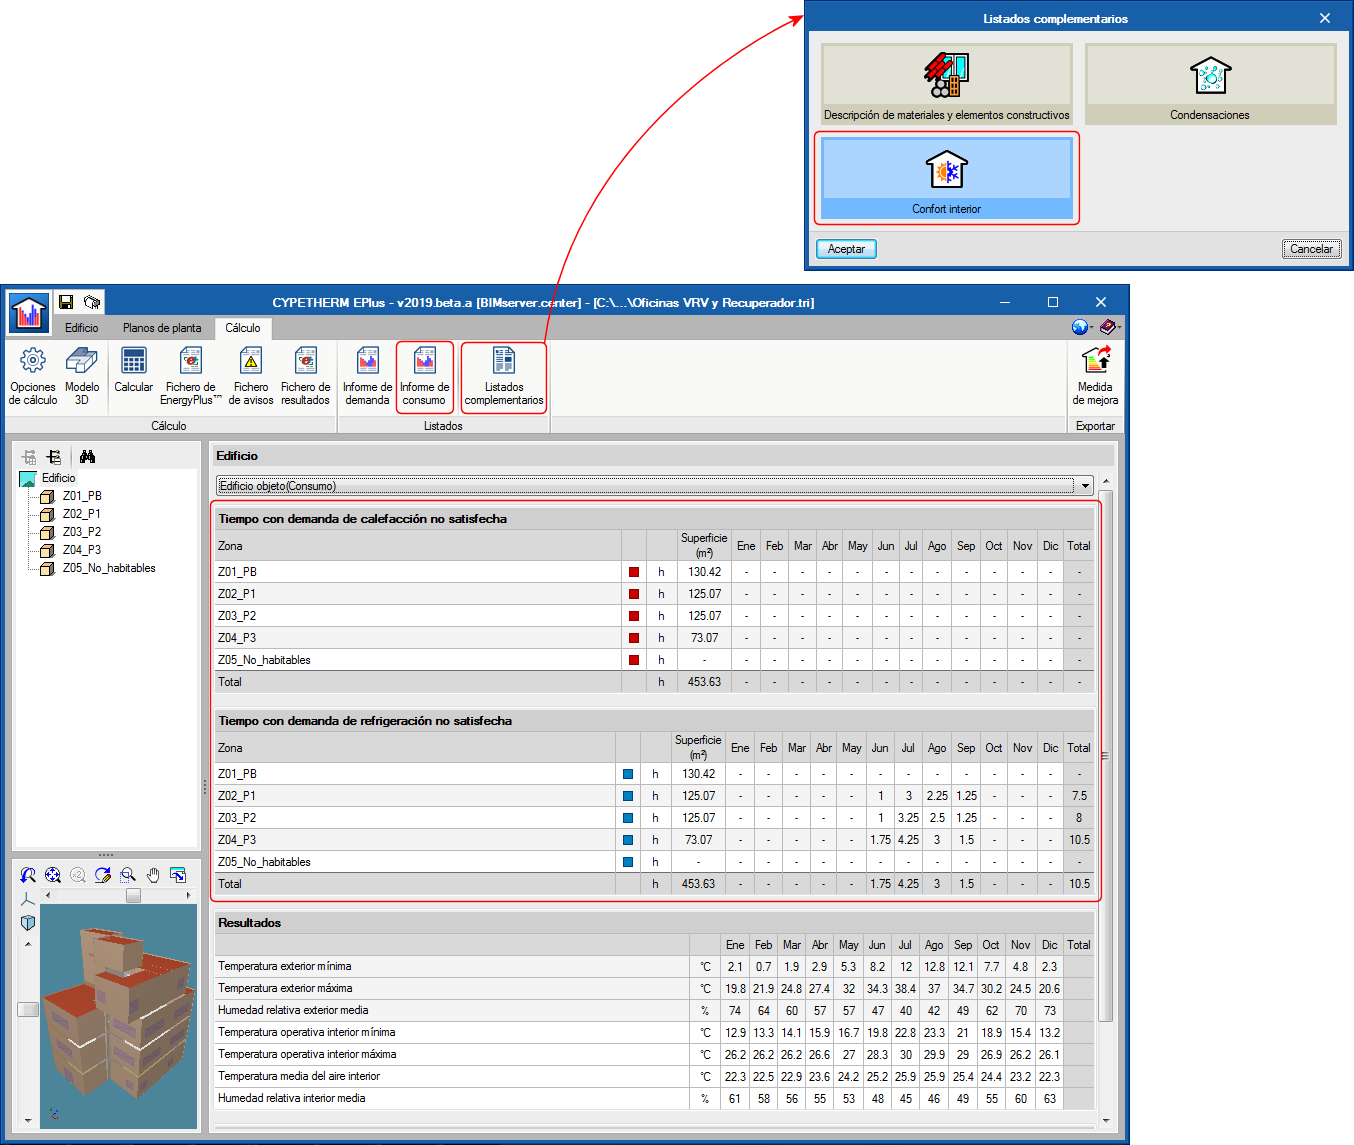Click the results panel vertical scrollbar
The width and height of the screenshot is (1354, 1145).
click(1105, 755)
